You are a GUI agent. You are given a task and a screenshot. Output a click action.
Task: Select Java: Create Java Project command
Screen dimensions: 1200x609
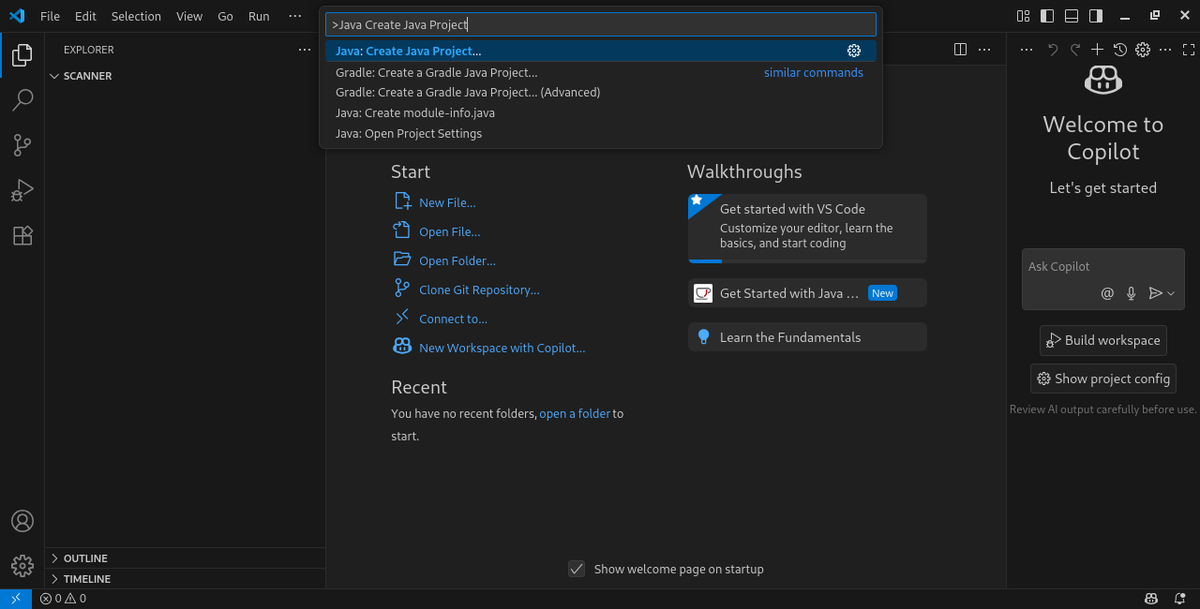[x=600, y=51]
